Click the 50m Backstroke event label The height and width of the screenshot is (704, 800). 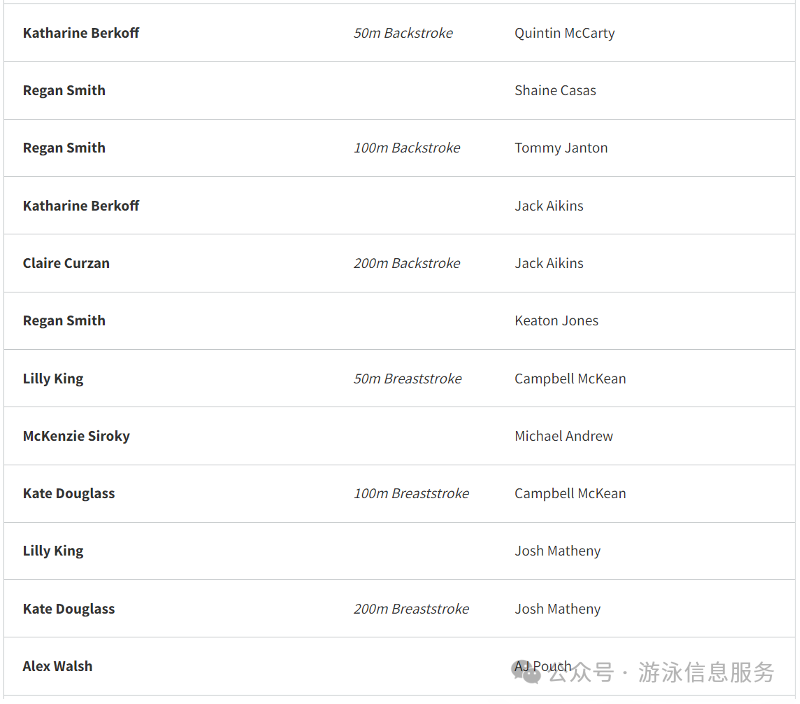[403, 33]
